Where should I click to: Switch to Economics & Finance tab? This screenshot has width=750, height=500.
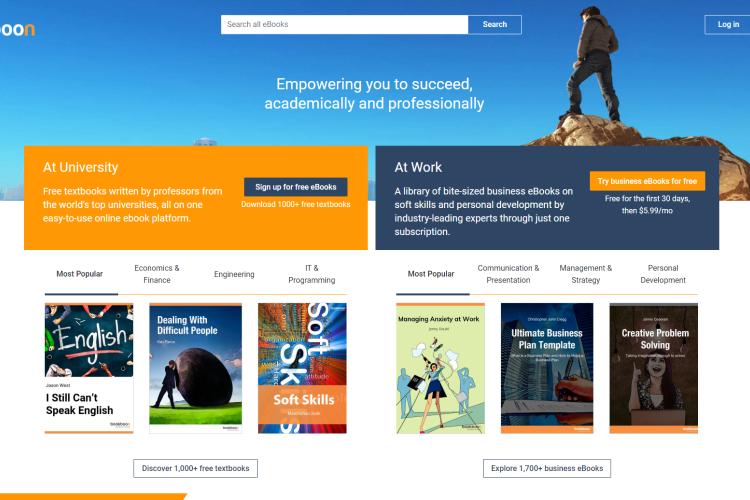click(x=157, y=274)
